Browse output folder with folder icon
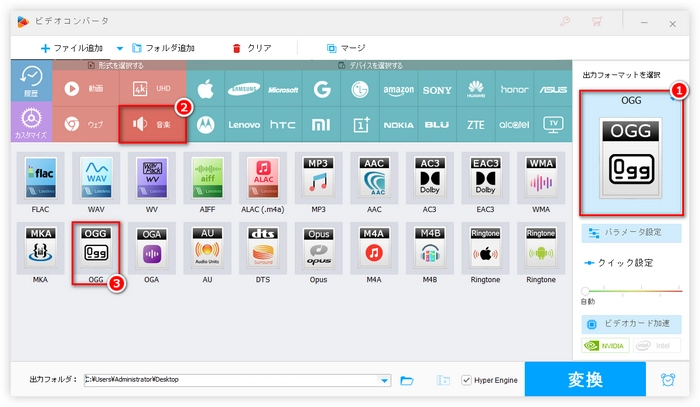This screenshot has width=700, height=407. (x=407, y=380)
